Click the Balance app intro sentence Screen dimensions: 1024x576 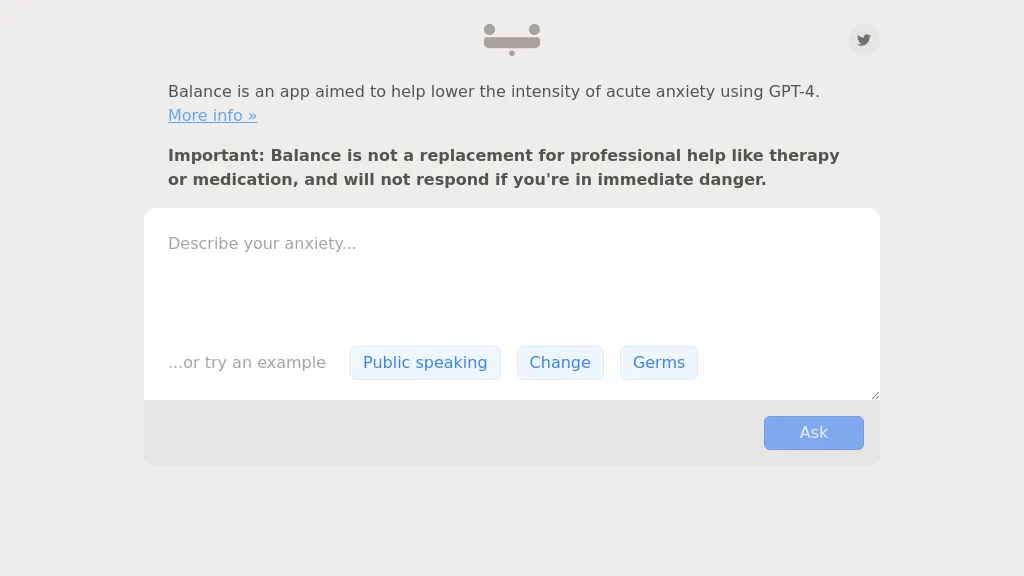494,92
